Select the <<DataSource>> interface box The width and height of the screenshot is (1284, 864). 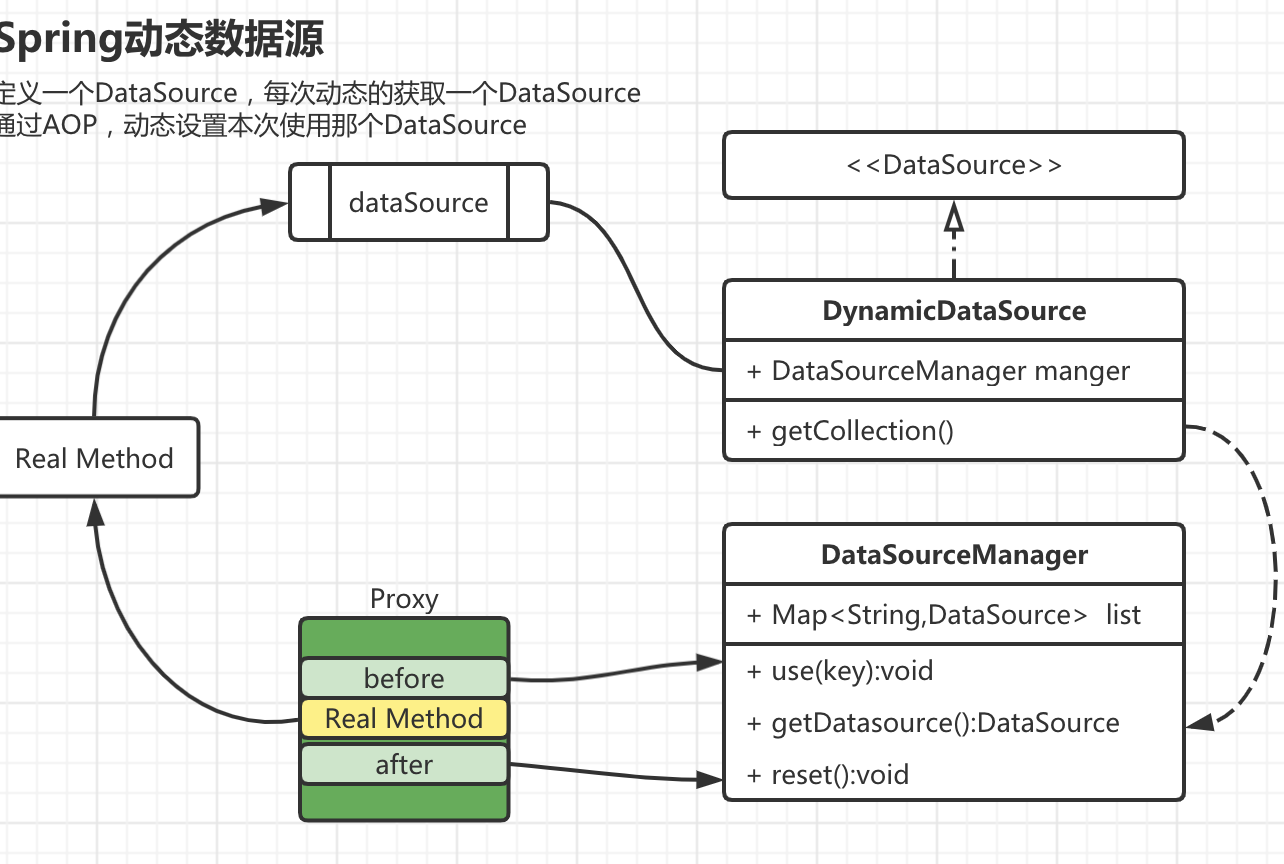tap(954, 165)
